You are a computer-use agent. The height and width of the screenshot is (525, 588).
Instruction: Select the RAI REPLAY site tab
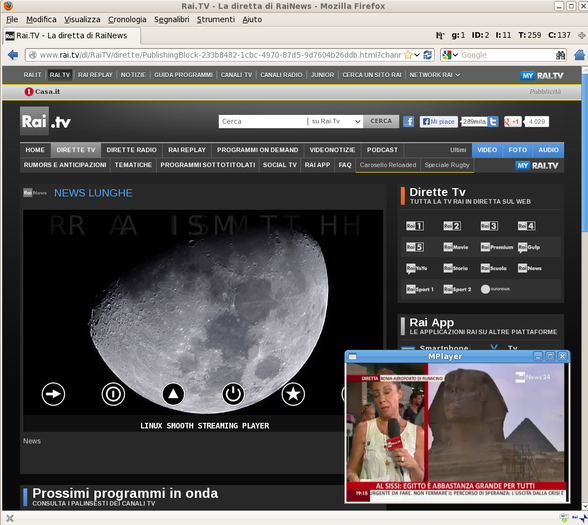point(187,150)
